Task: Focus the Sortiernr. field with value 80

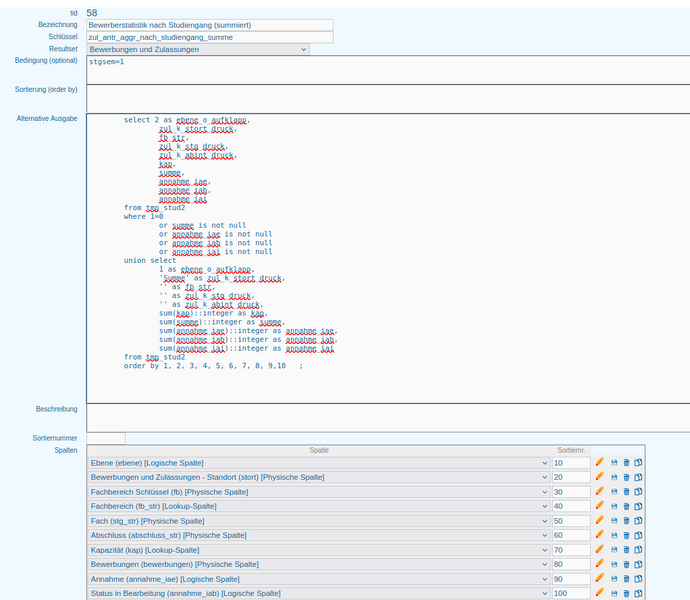Action: tap(571, 564)
